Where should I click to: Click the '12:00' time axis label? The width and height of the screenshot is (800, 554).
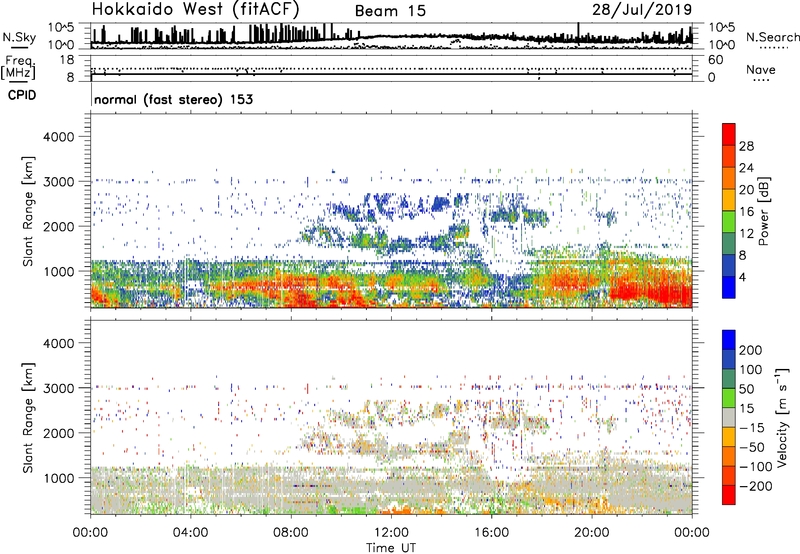[391, 533]
